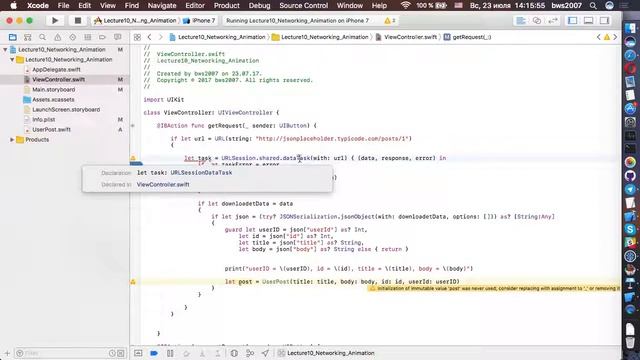Select LaunchScreen.storyboard in navigator
Screen dimensions: 640x360
point(66,109)
